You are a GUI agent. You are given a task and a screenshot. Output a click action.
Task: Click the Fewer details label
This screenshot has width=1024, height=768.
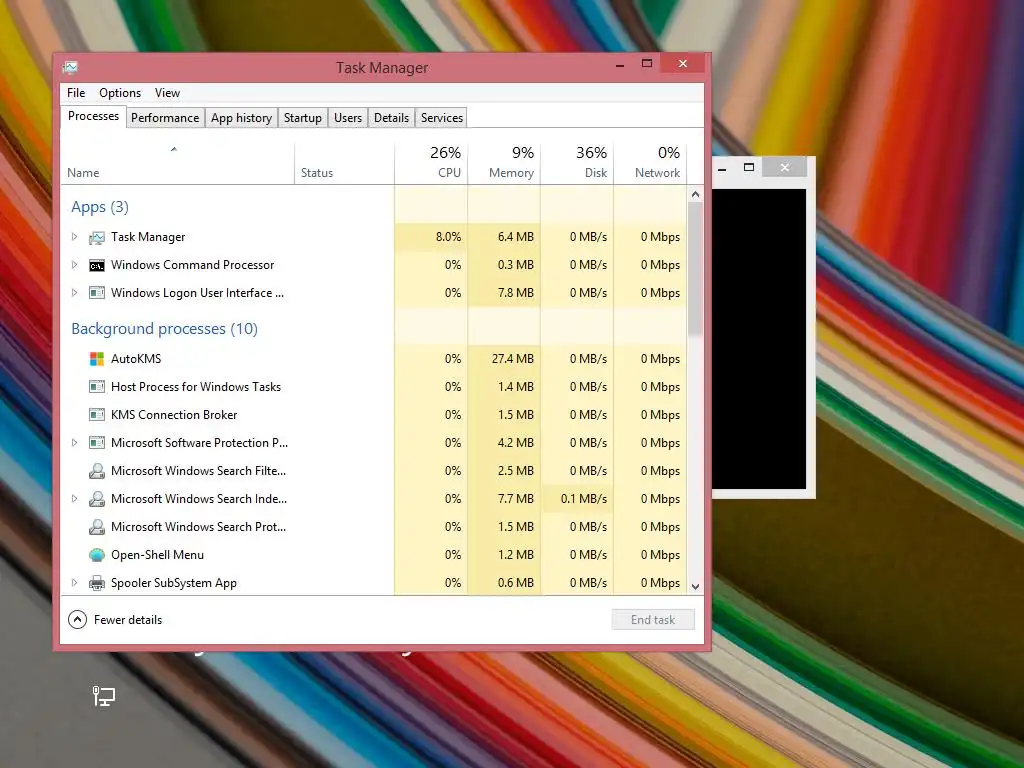tap(128, 620)
